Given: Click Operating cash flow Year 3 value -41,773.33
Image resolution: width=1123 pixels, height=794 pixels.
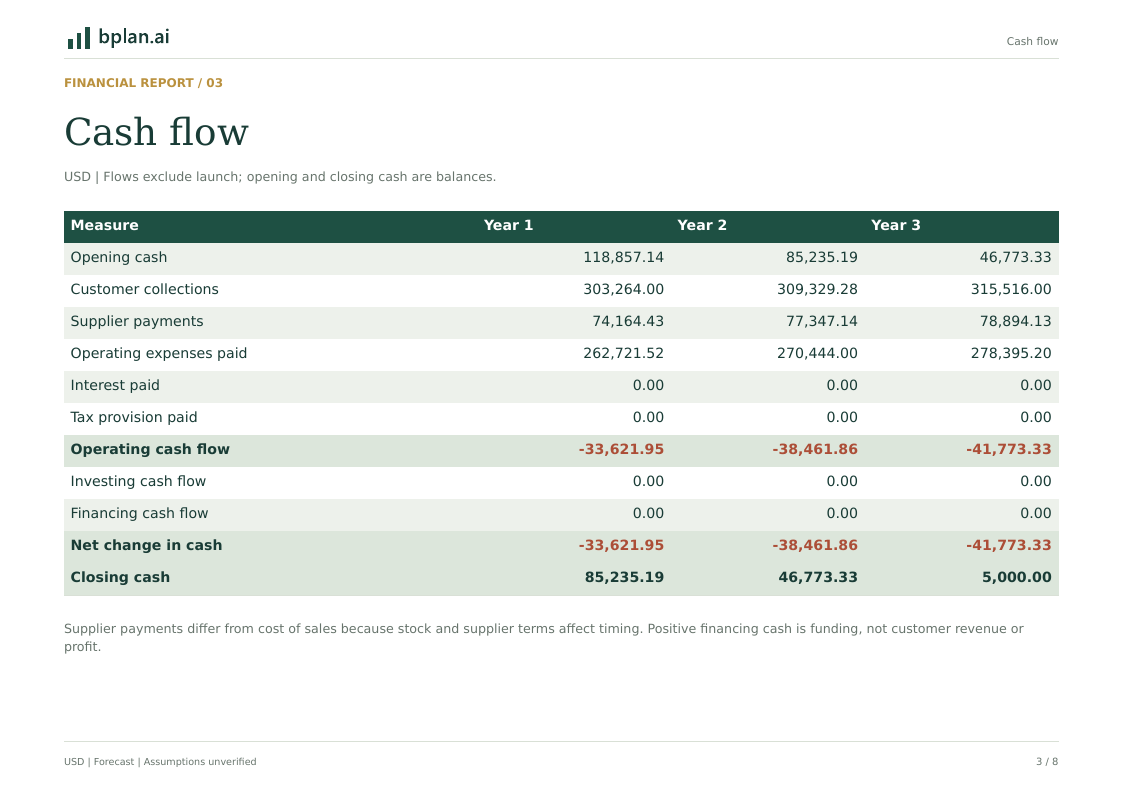Looking at the screenshot, I should pos(1008,450).
